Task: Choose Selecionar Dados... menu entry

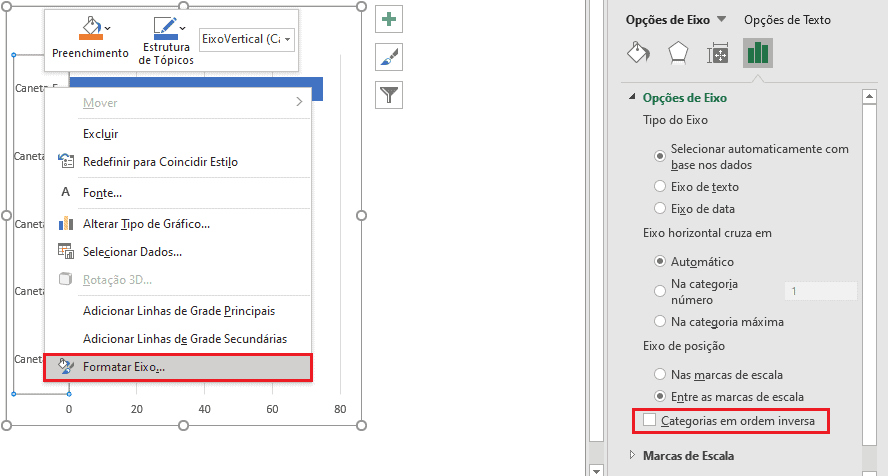Action: pyautogui.click(x=177, y=252)
